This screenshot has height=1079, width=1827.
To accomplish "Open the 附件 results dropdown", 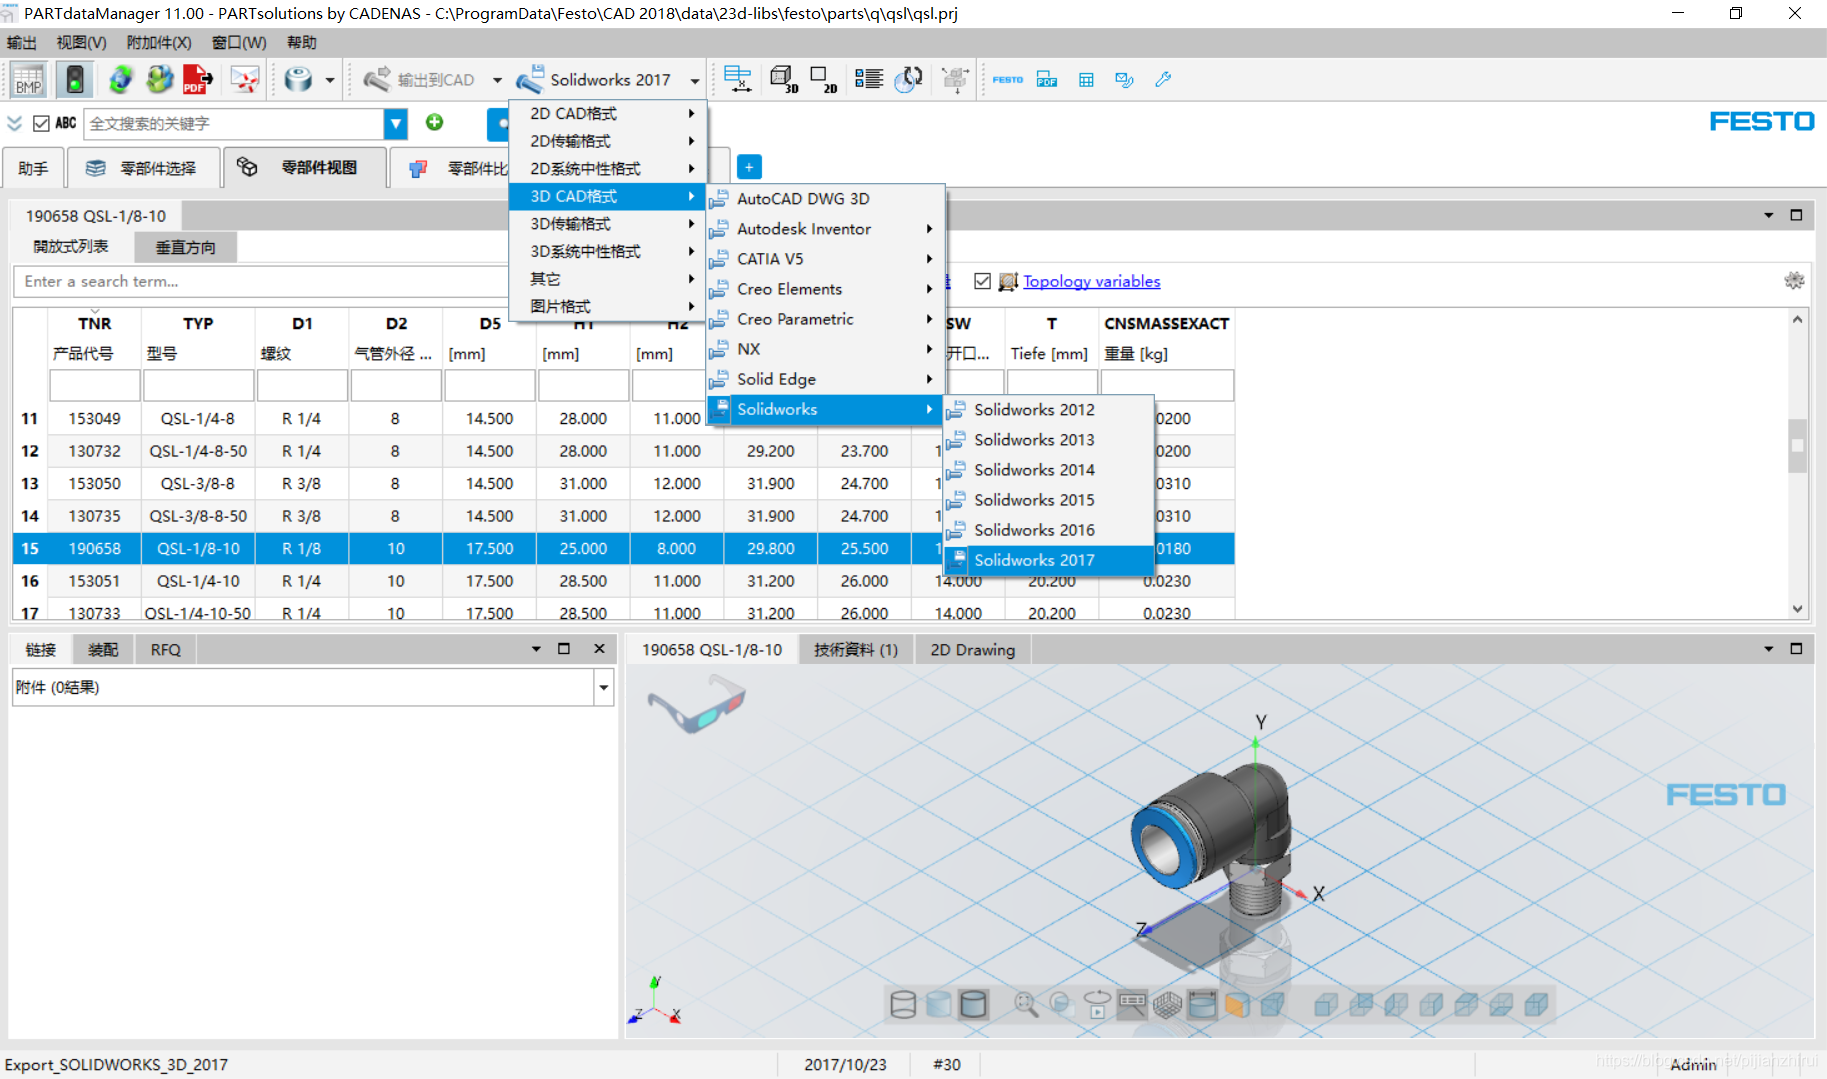I will tap(603, 687).
